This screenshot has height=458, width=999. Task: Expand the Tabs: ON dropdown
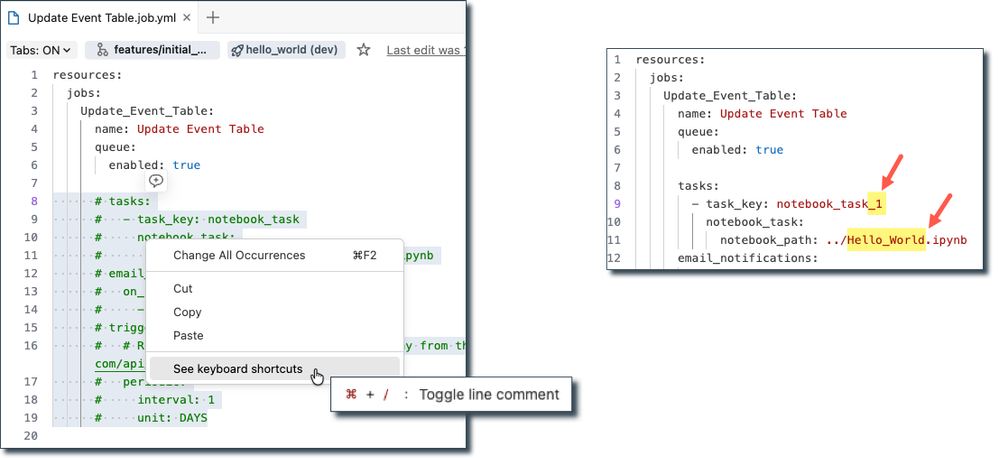(x=41, y=50)
